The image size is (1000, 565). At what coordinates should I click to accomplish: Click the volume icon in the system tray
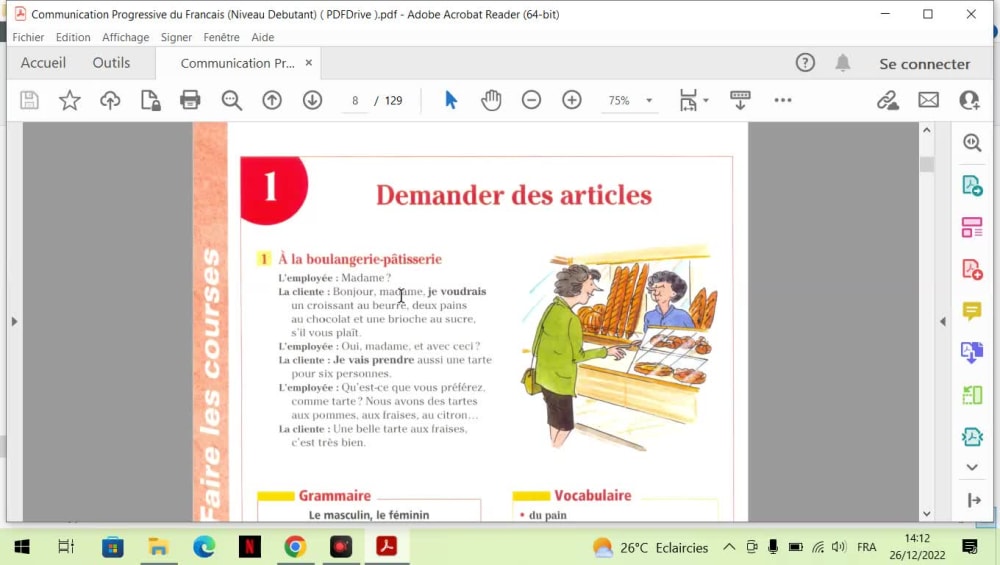839,547
